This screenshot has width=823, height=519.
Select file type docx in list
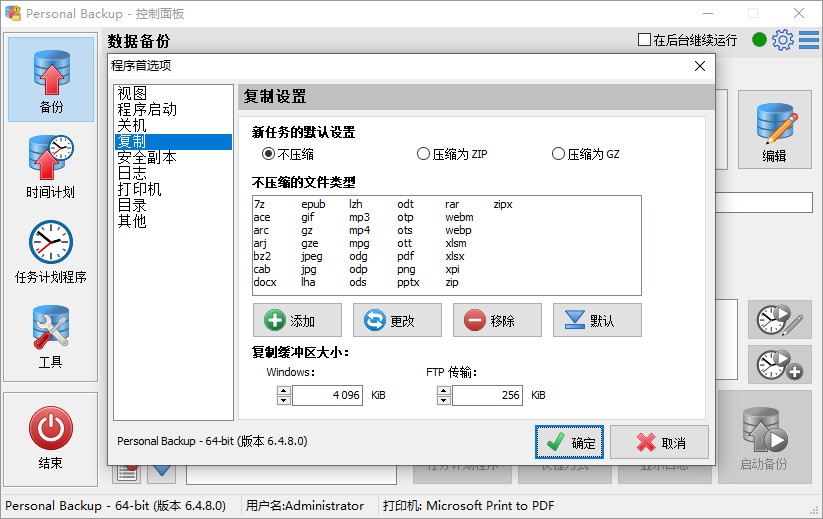pos(265,282)
